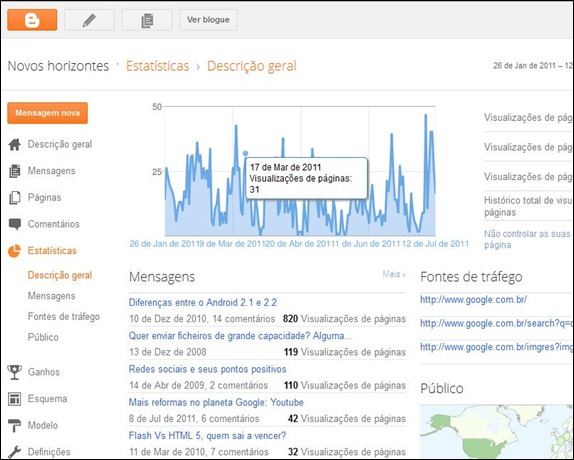
Task: Go to Páginas in the sidebar
Action: (x=44, y=198)
